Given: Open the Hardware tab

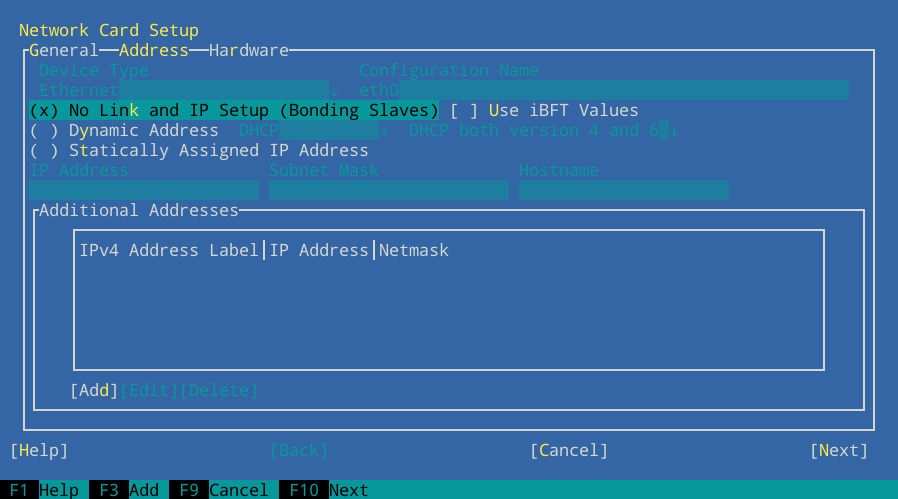Looking at the screenshot, I should pyautogui.click(x=248, y=50).
